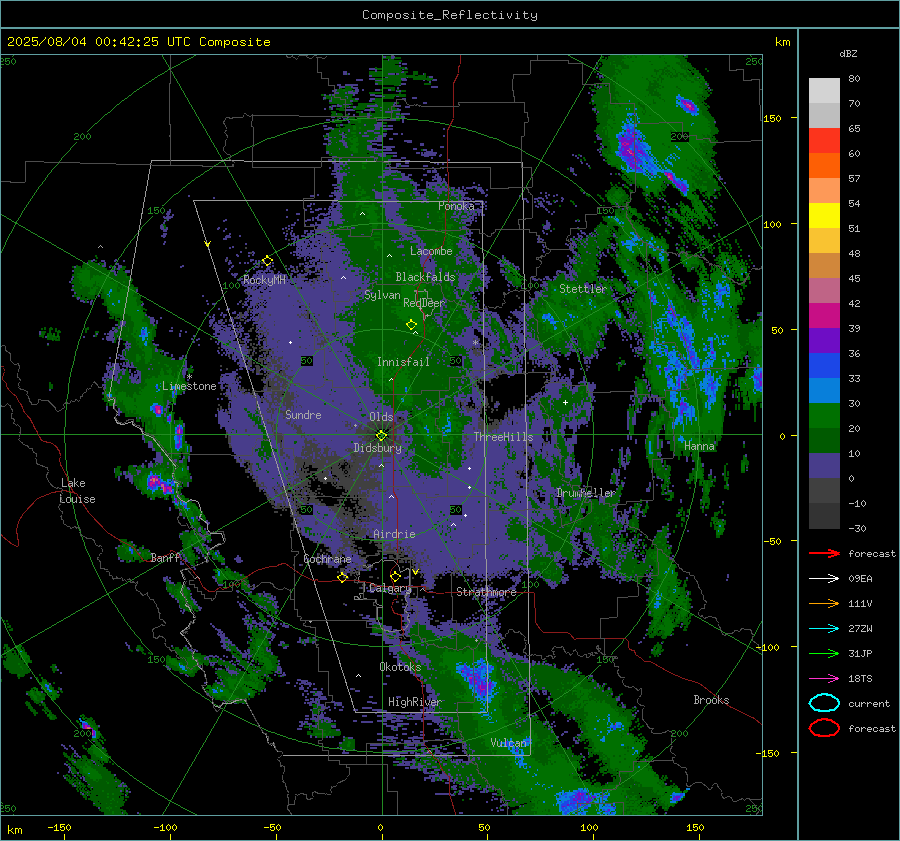Click the red swatch below 65 dBZ
900x841 pixels.
824,141
